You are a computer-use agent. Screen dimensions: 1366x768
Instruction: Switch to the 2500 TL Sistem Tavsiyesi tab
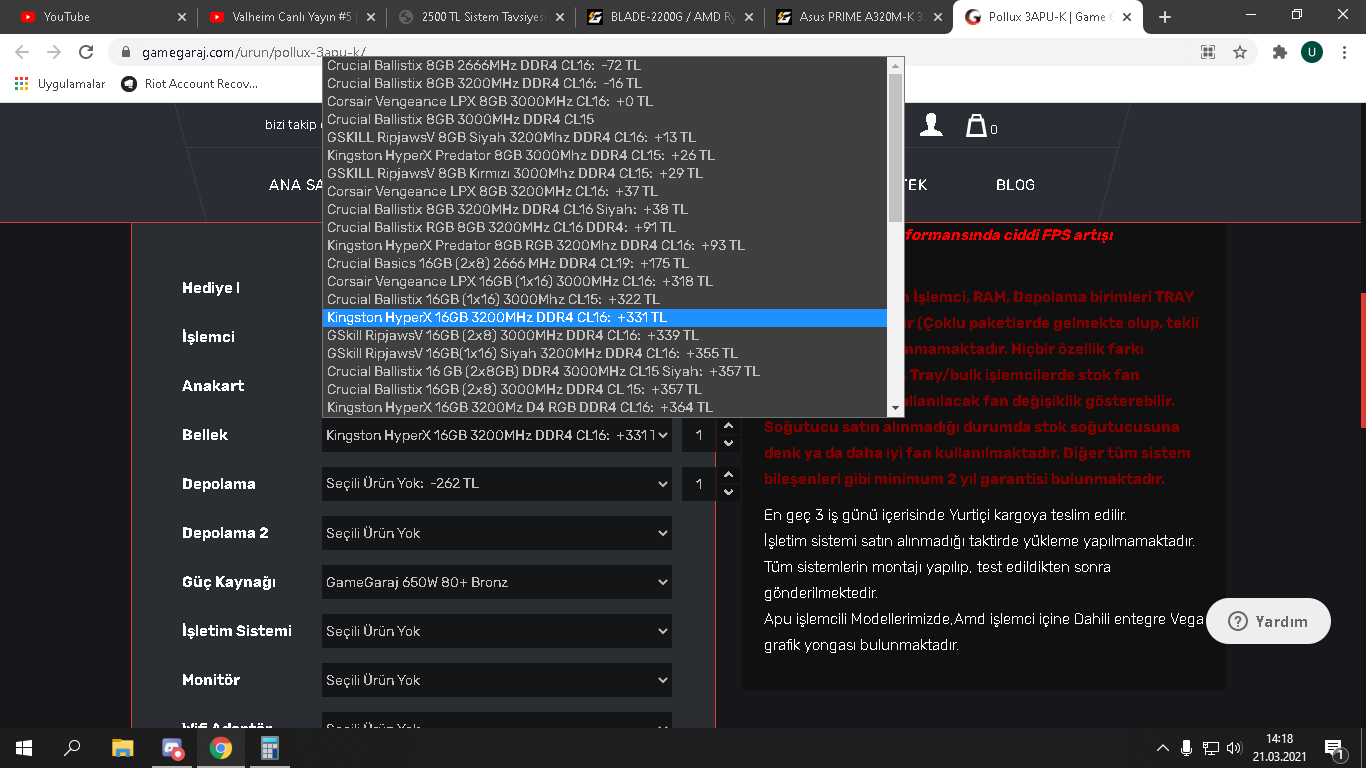[478, 17]
